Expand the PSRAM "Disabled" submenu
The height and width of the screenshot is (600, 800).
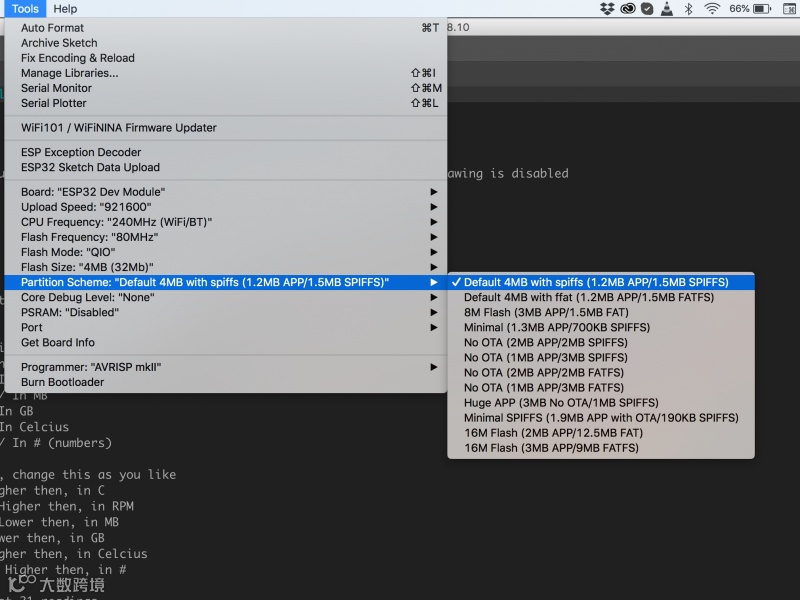[226, 312]
